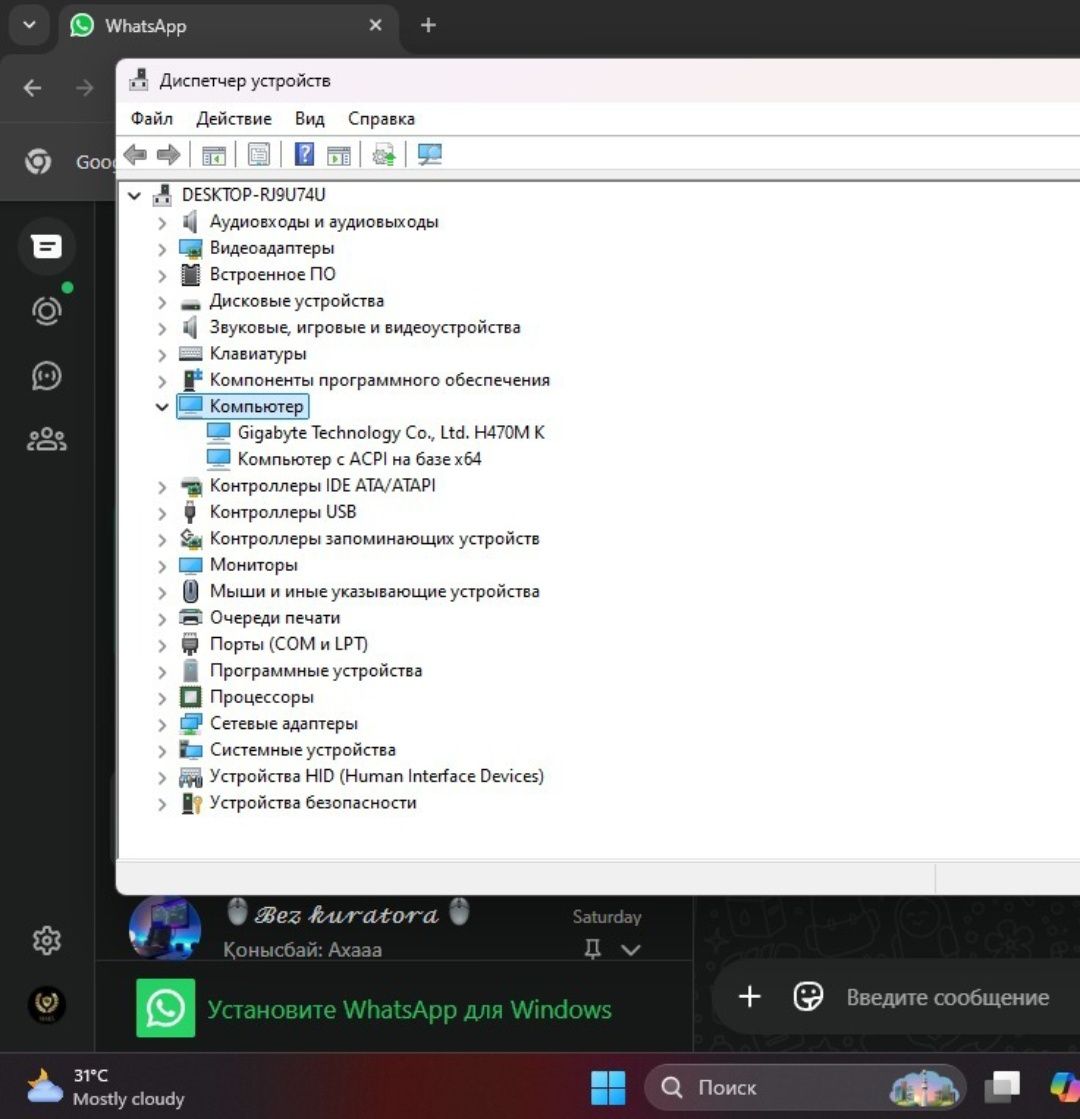This screenshot has height=1119, width=1080.
Task: Click the action pane toolbar icon
Action: 338,155
